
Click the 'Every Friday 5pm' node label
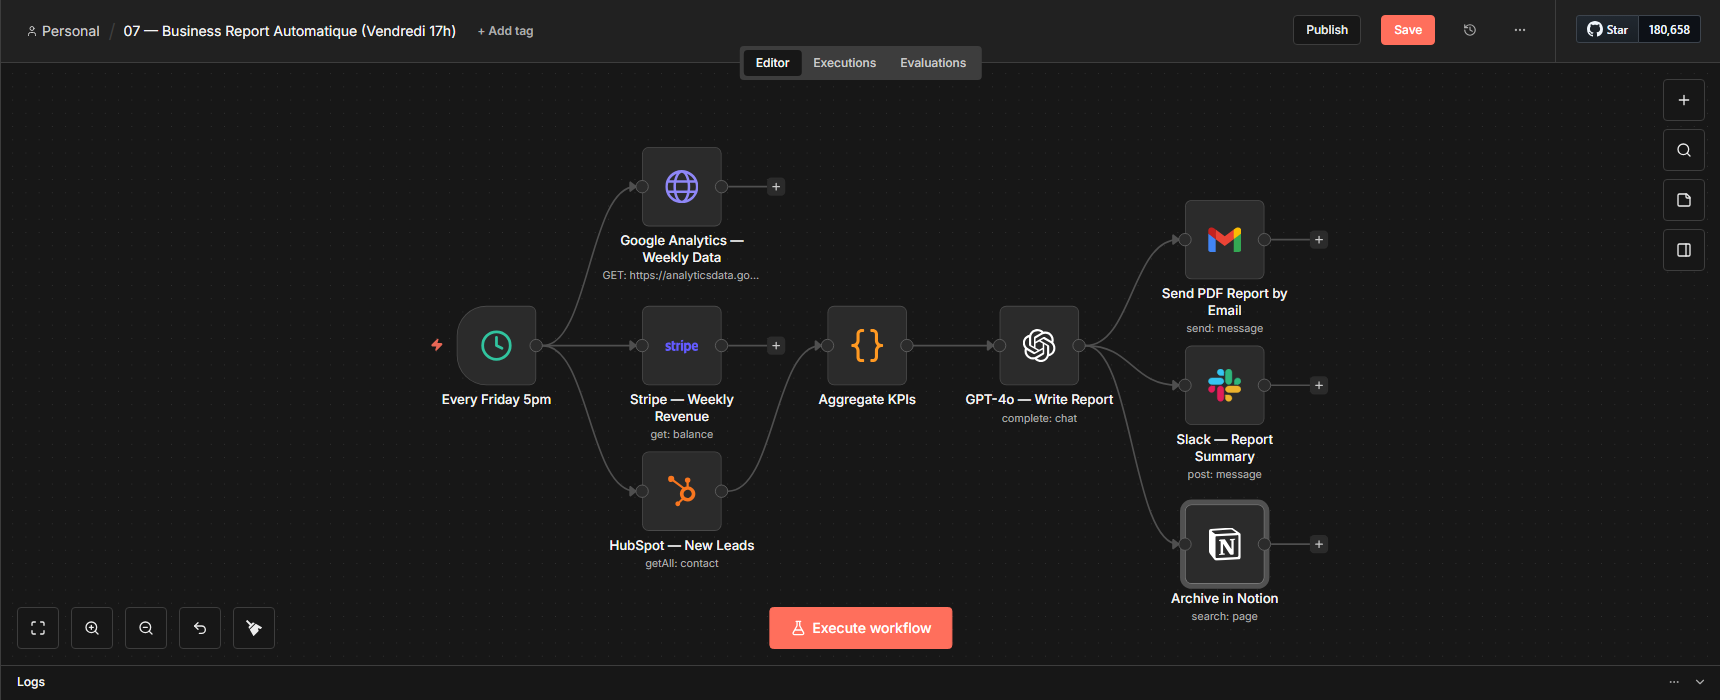[x=496, y=399]
